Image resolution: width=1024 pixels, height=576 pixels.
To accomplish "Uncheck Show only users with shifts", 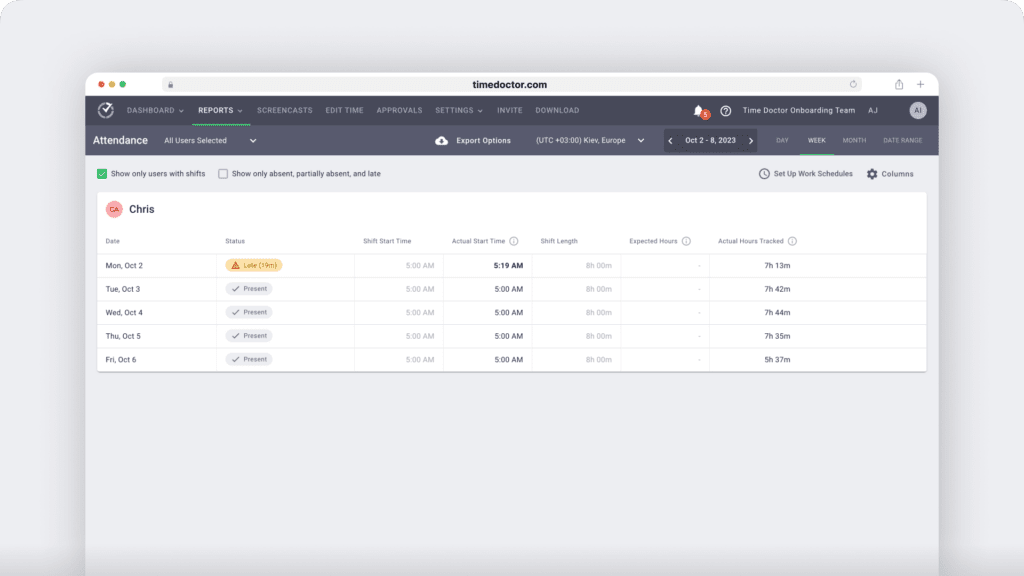I will point(102,174).
